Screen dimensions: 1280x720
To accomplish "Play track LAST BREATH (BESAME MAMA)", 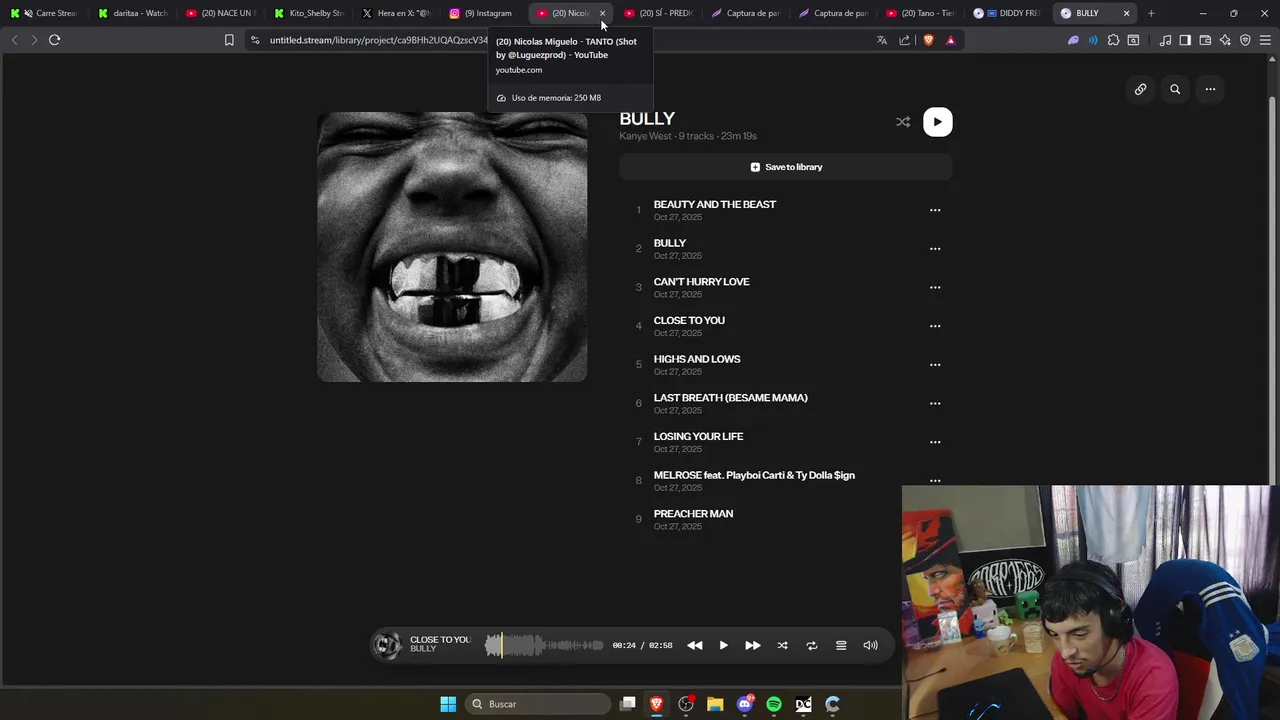I will click(730, 398).
